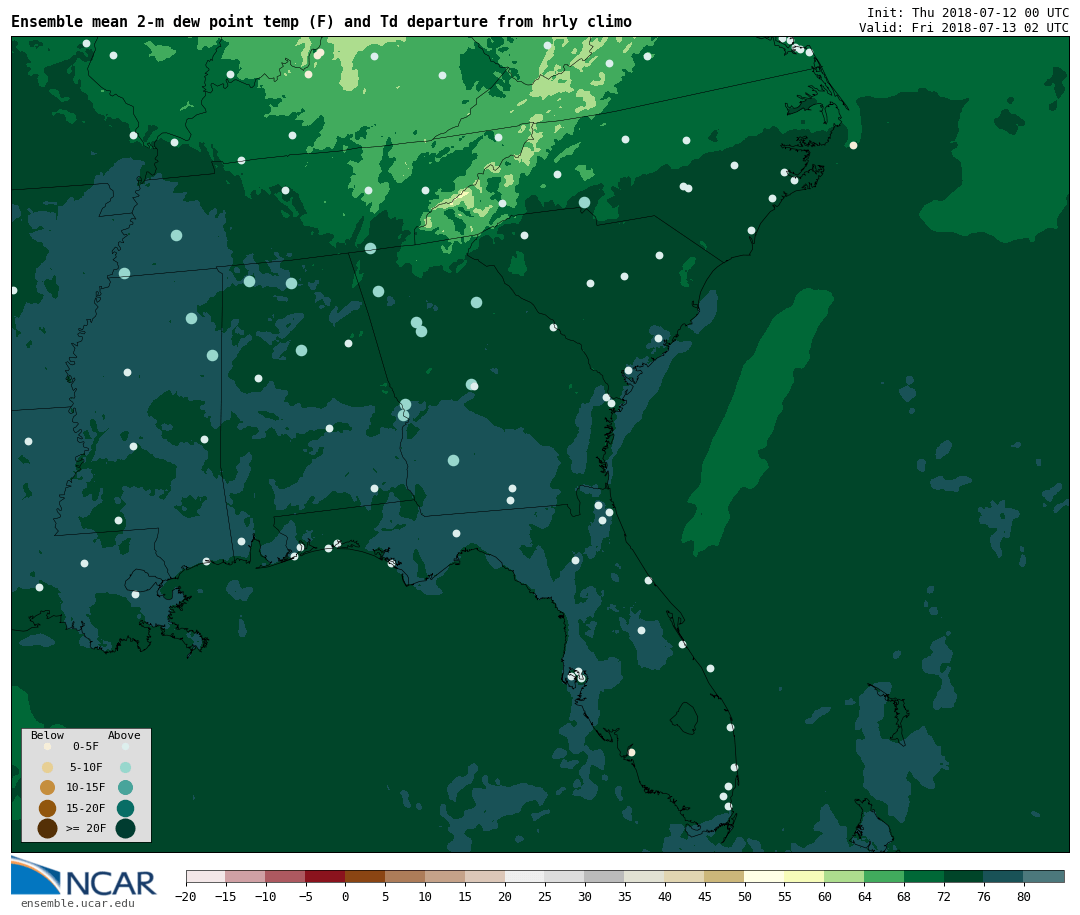Click the 64 colorbar tick label
Image resolution: width=1080 pixels, height=915 pixels.
[864, 896]
